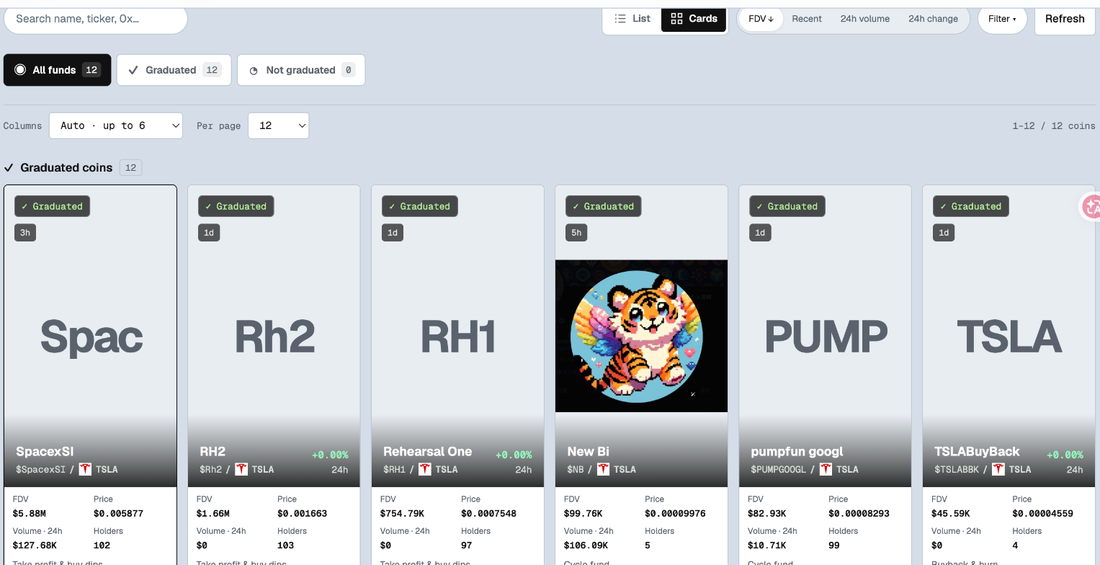Sort coins by 24h change
This screenshot has height=565, width=1100.
933,19
